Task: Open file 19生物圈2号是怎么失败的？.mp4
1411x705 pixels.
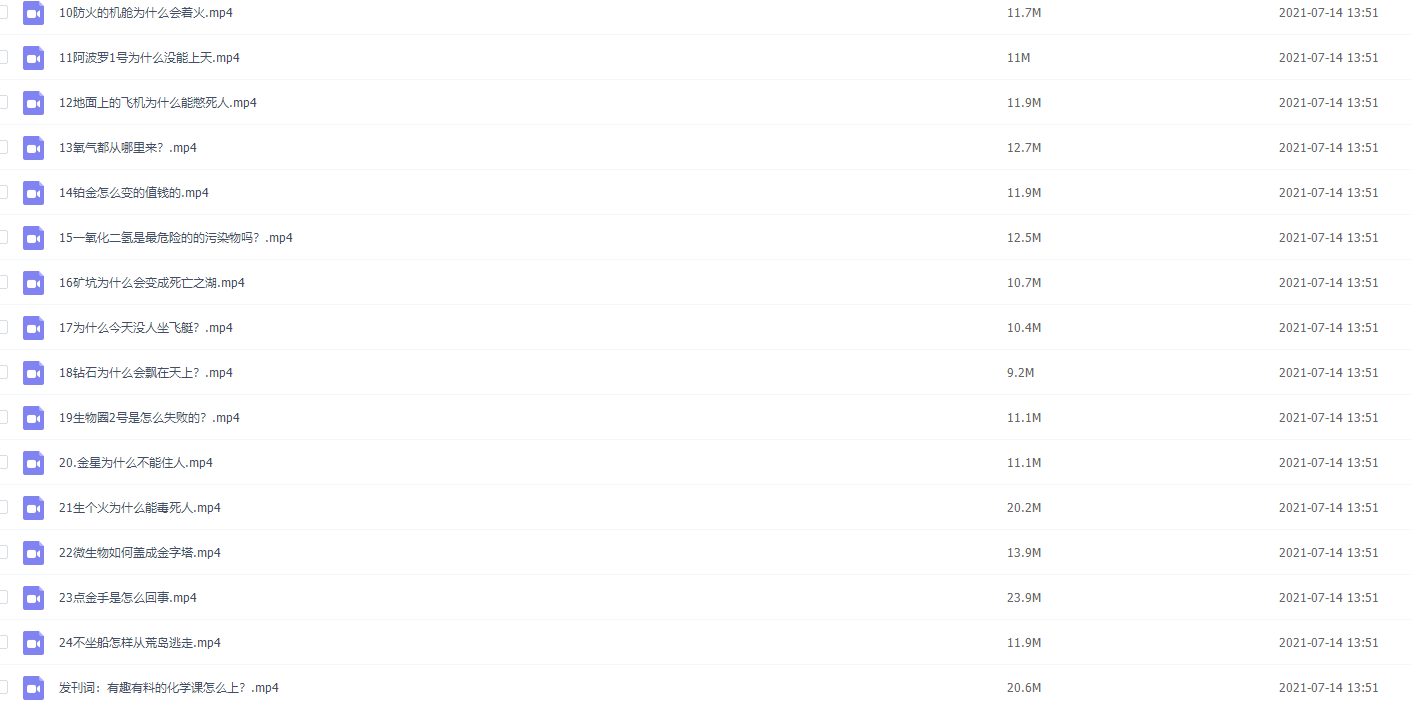Action: pos(149,418)
